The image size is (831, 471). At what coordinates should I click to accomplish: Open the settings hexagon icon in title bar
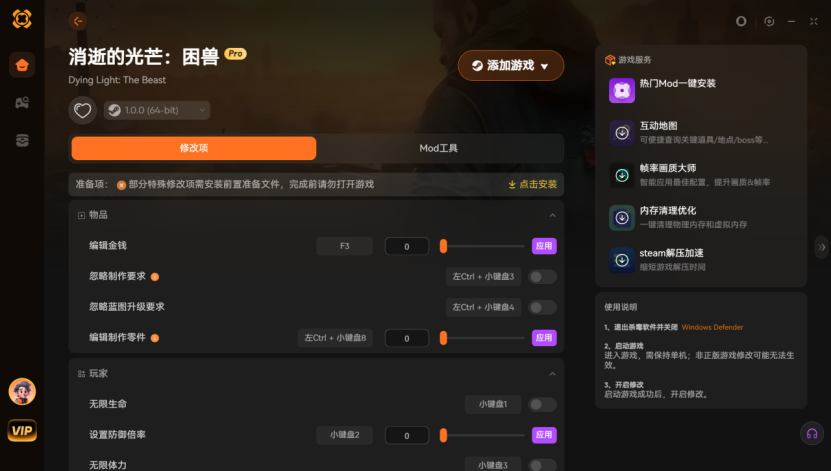(x=769, y=21)
